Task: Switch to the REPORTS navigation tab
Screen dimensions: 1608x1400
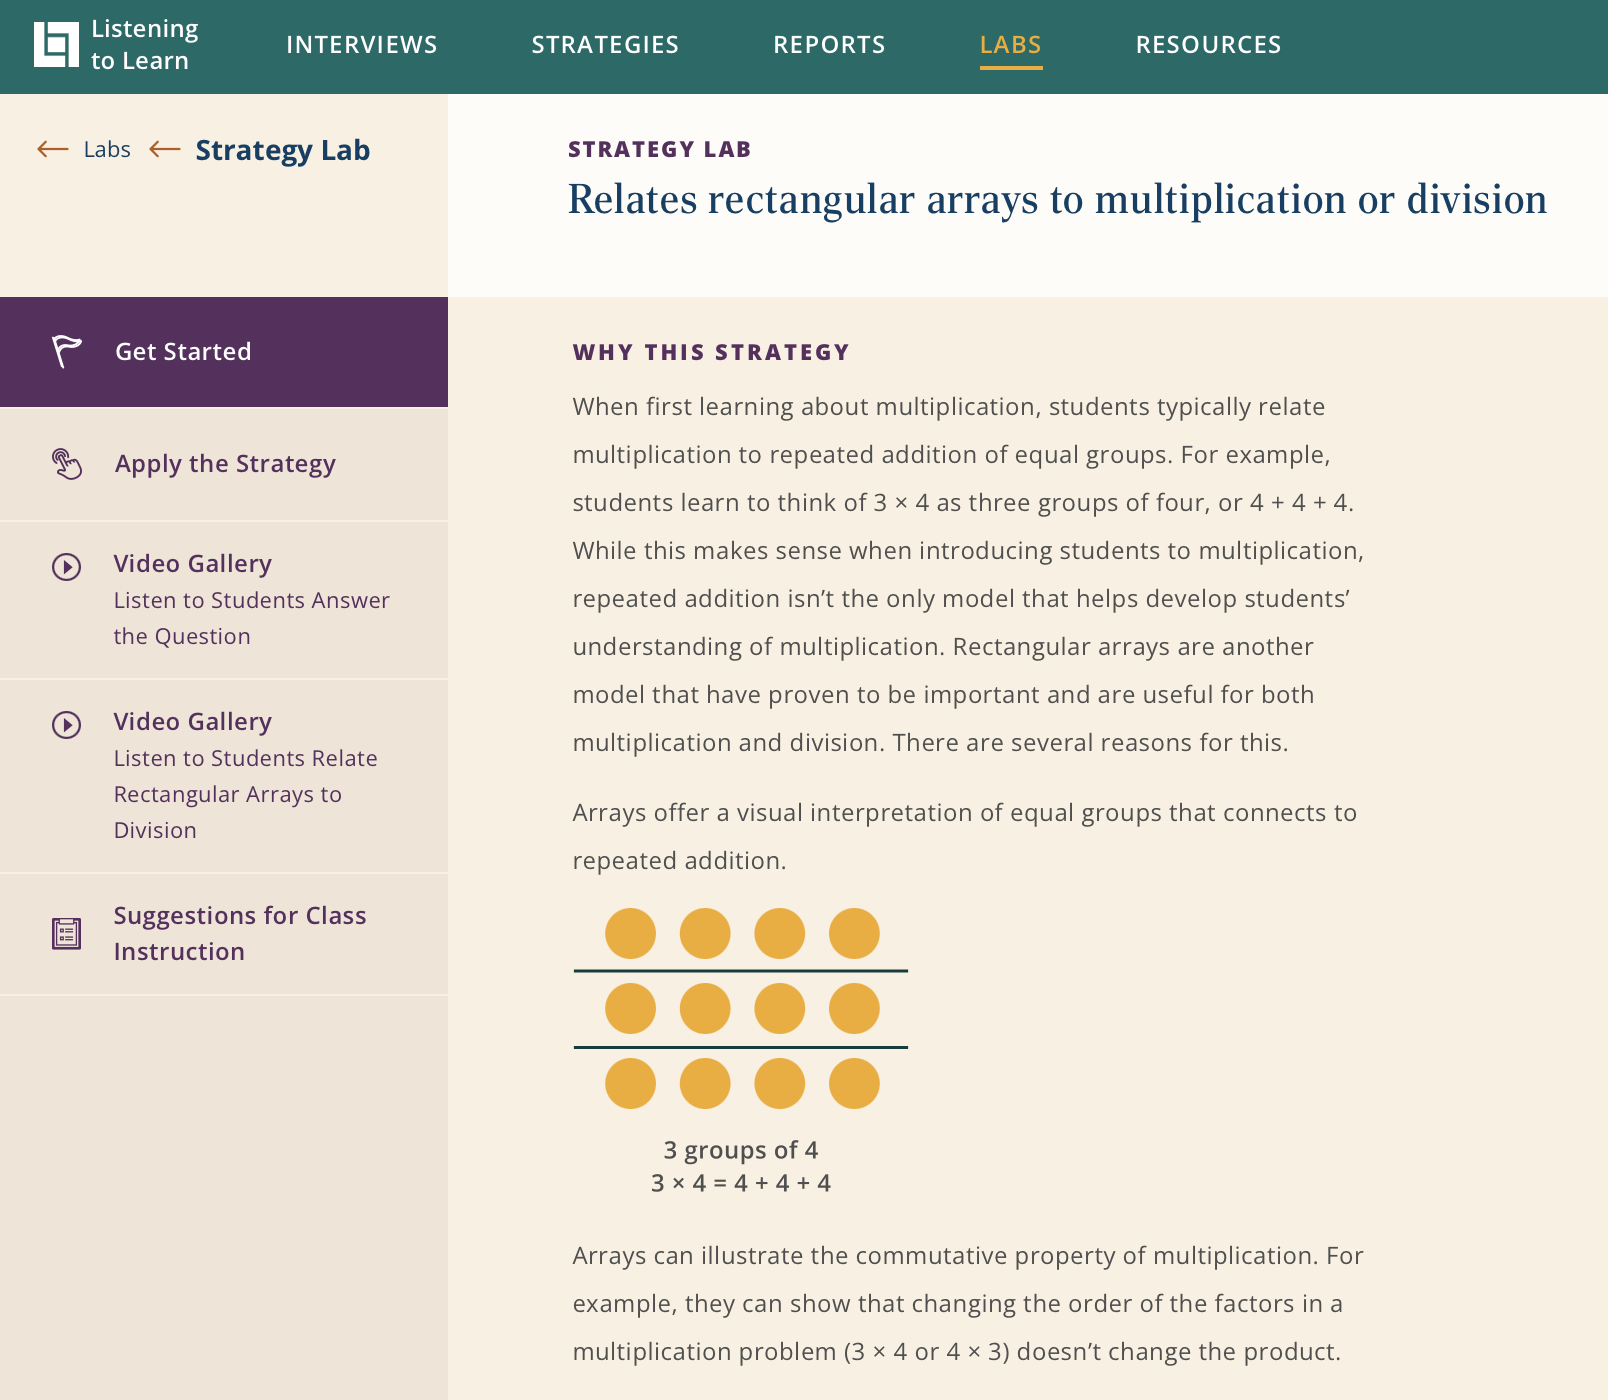Action: pos(829,44)
